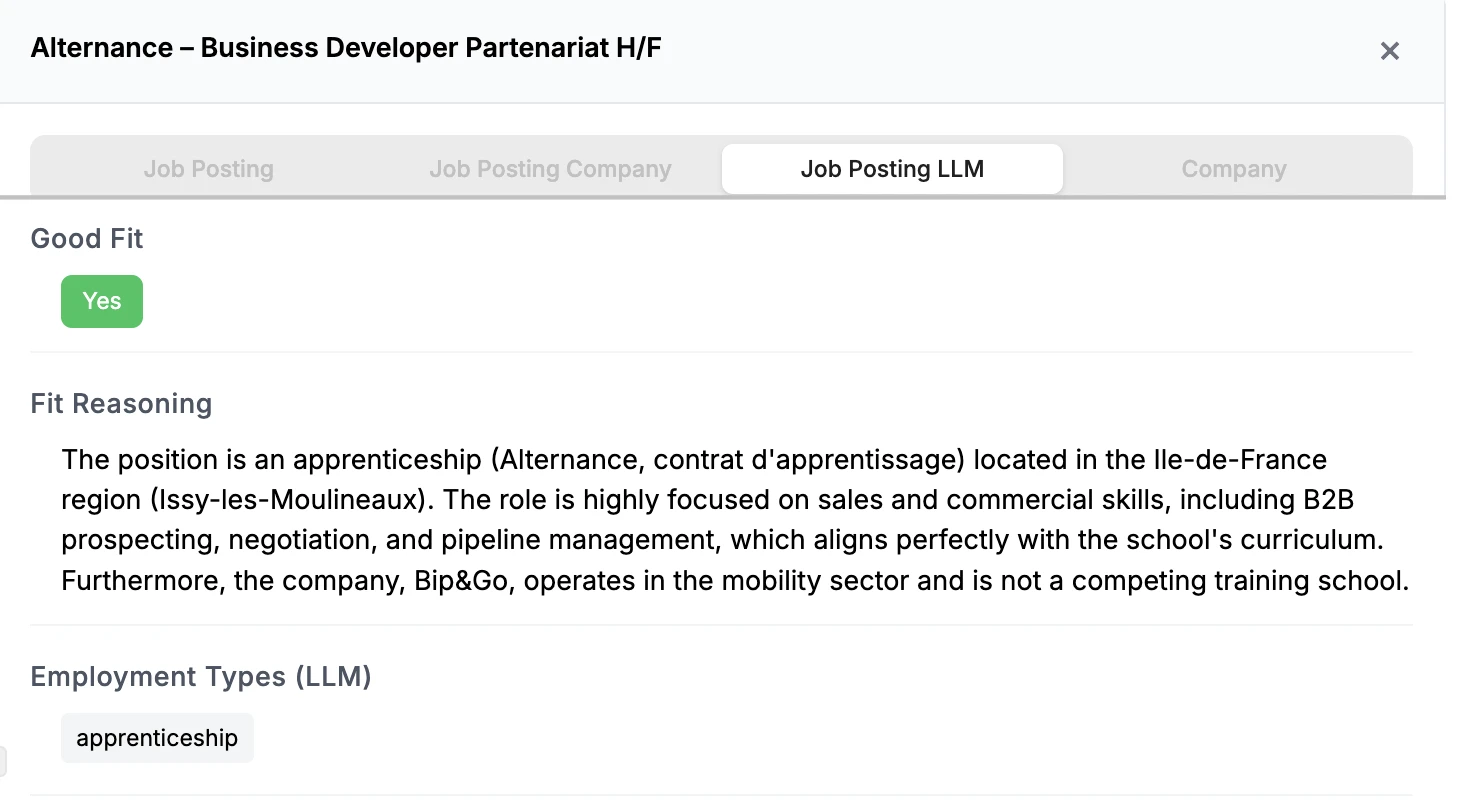Click the words pipeline management
Screen dimensions: 1458x806
point(602,540)
